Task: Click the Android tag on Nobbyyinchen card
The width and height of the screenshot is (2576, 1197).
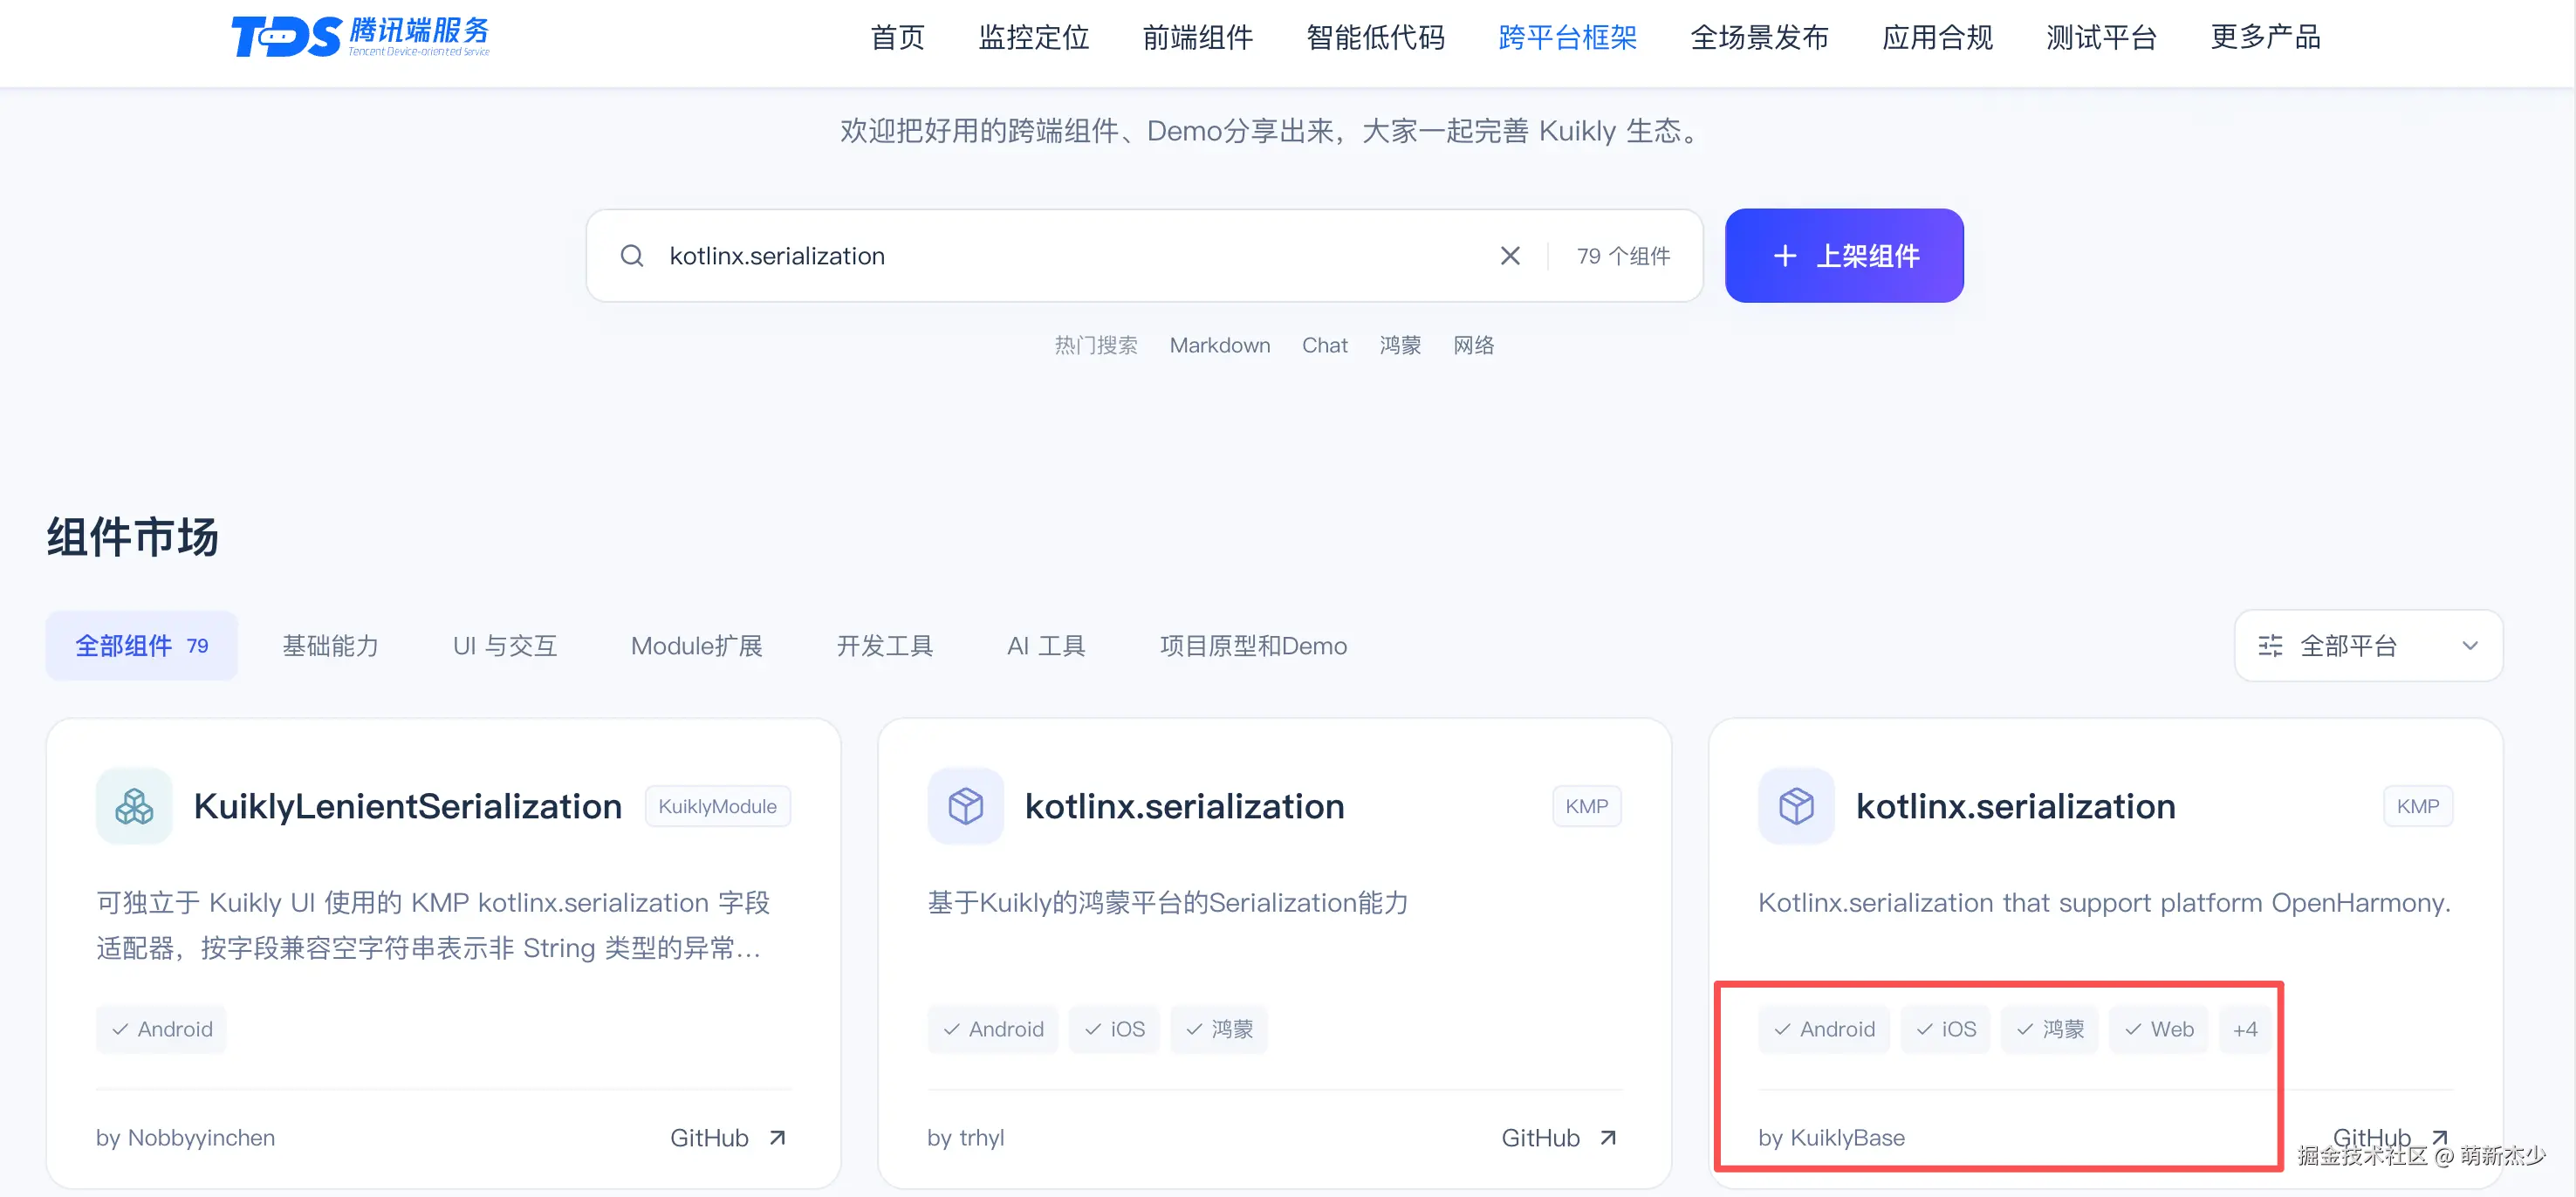Action: click(162, 1029)
